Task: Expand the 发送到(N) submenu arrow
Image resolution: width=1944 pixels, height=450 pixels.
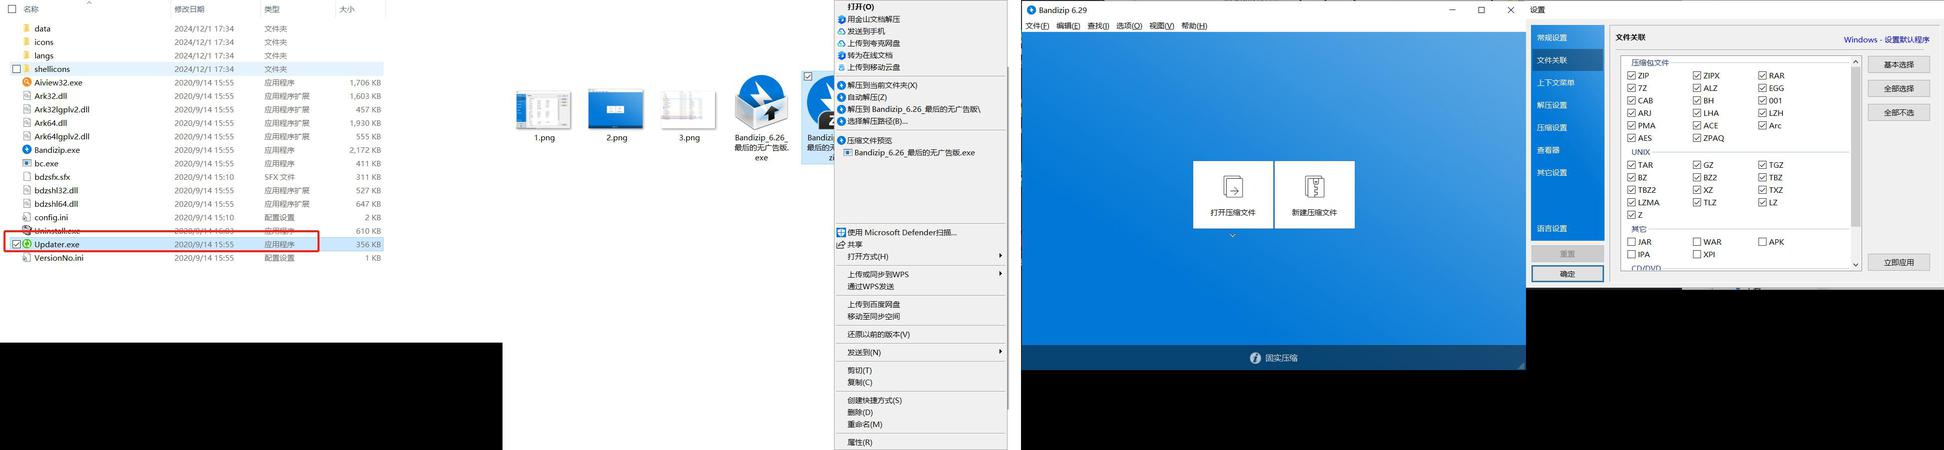Action: coord(1000,352)
